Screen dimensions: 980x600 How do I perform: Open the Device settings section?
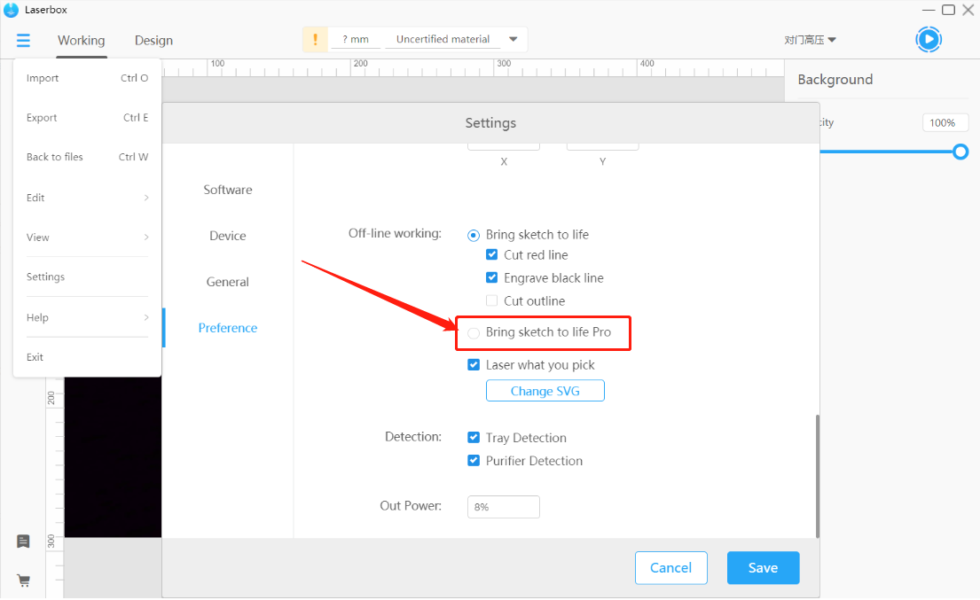tap(228, 236)
